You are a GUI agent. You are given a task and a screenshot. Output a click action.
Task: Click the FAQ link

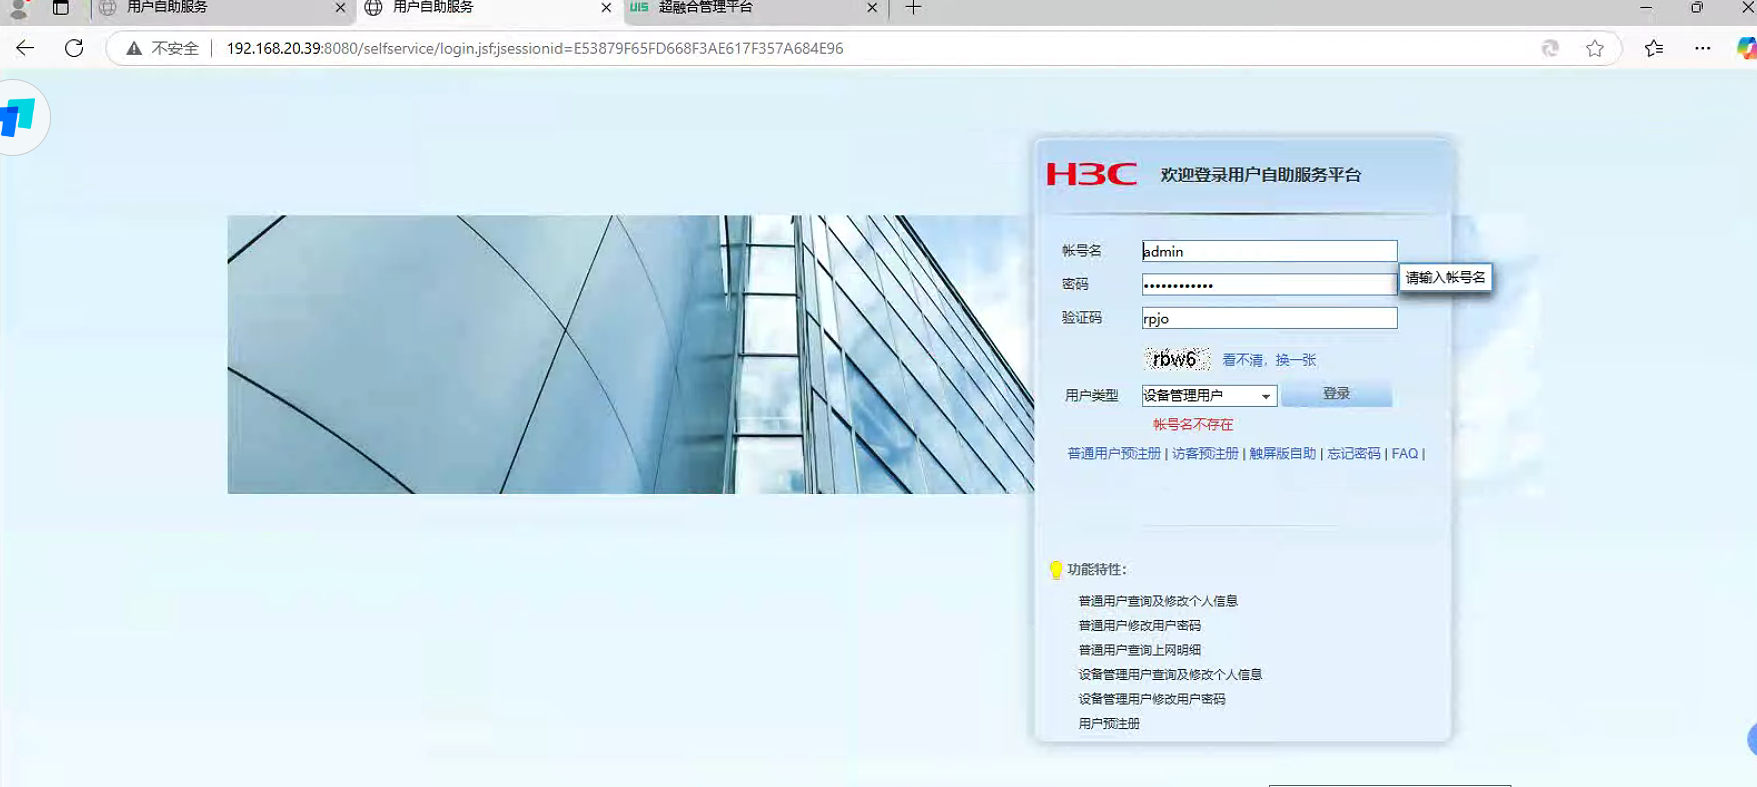coord(1404,454)
